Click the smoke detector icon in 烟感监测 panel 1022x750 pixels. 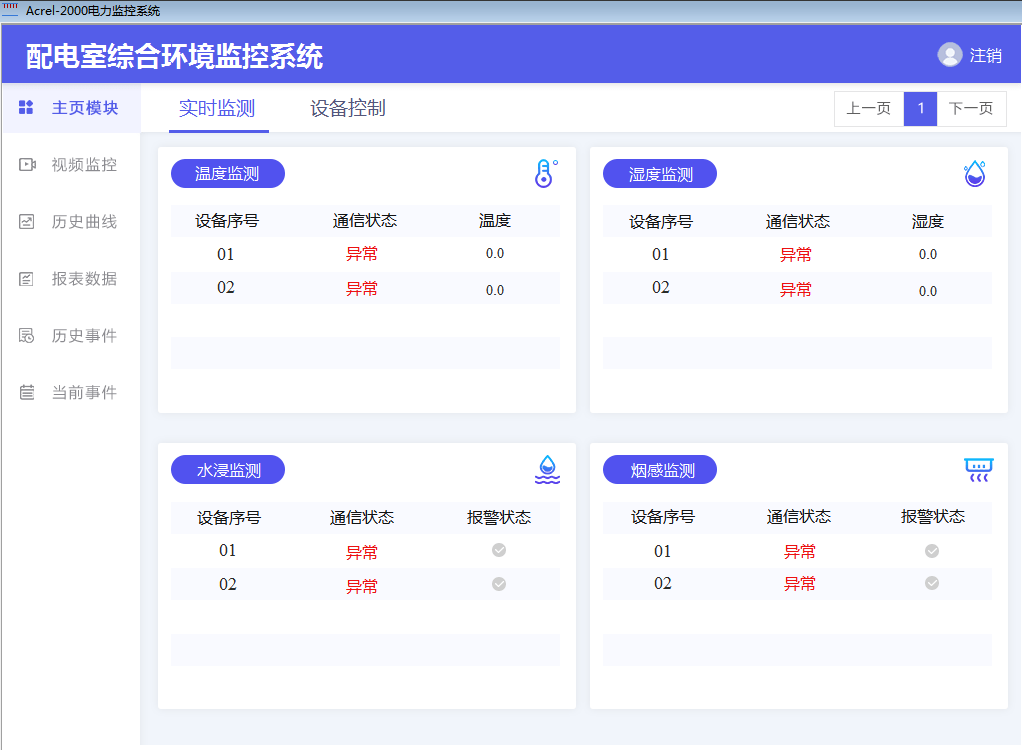point(977,468)
